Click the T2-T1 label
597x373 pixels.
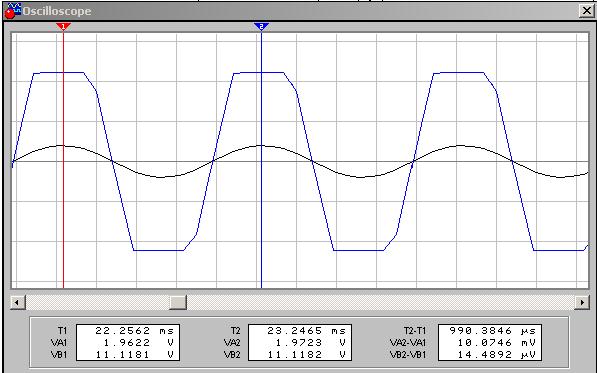point(415,331)
